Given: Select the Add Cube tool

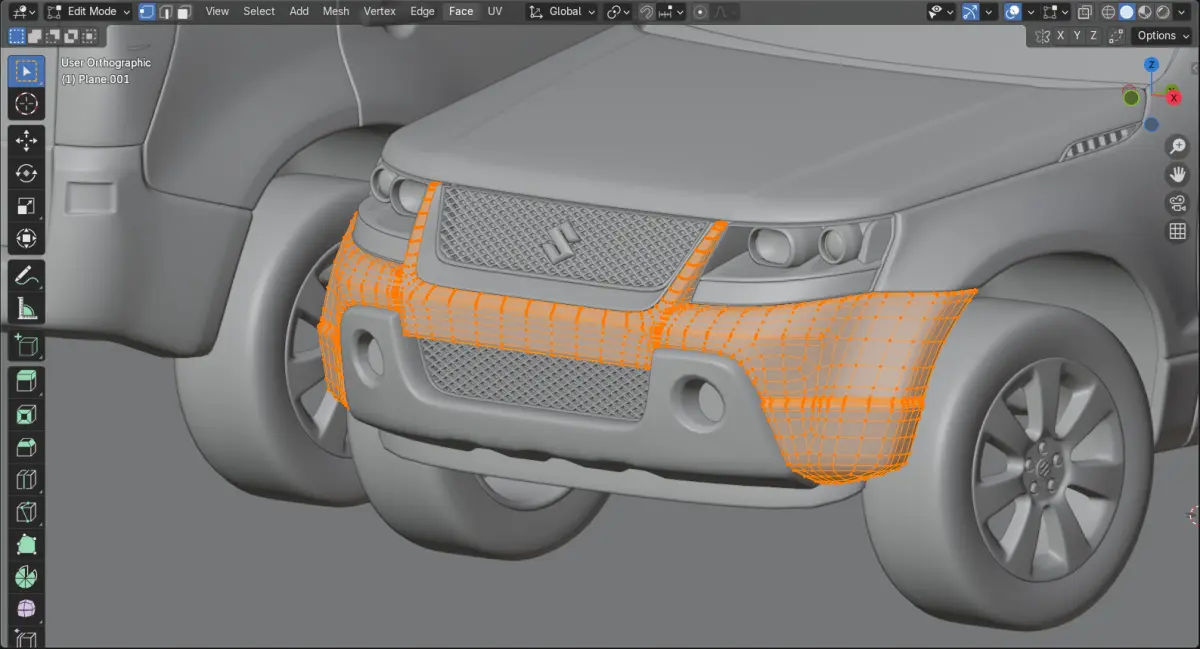Looking at the screenshot, I should tap(27, 346).
